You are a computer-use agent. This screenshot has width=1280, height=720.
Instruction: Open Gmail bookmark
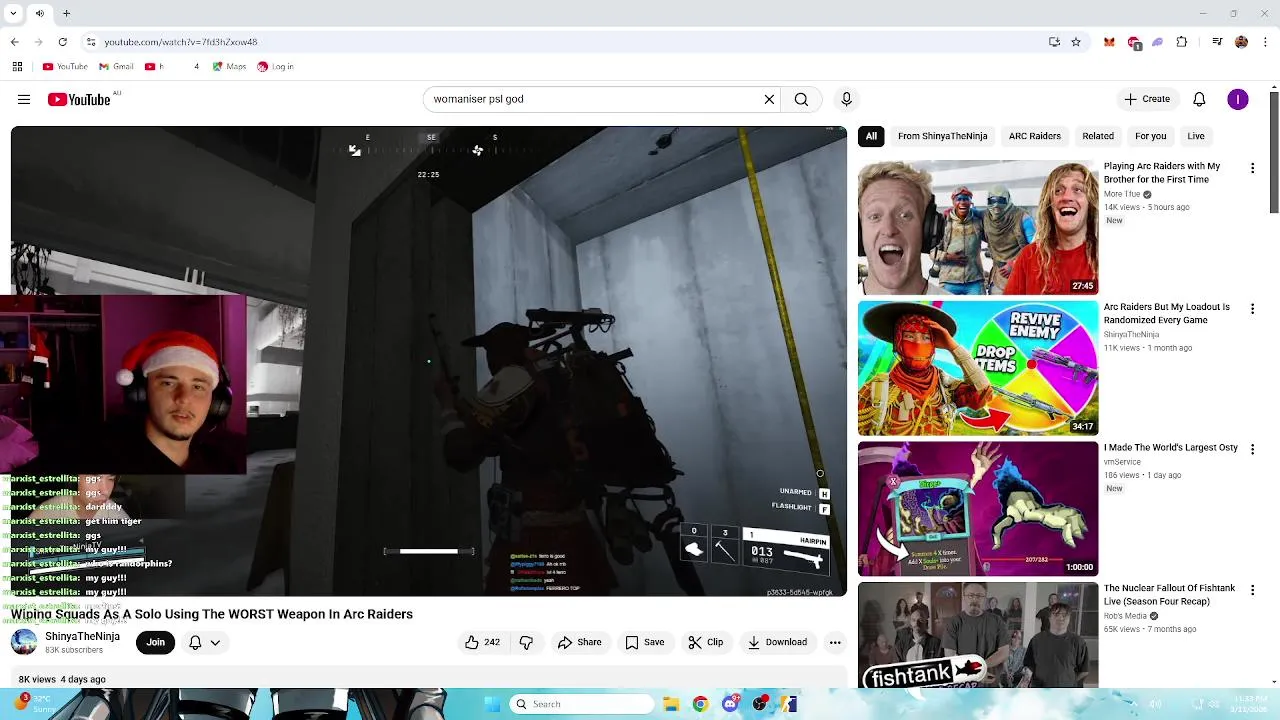click(x=116, y=67)
